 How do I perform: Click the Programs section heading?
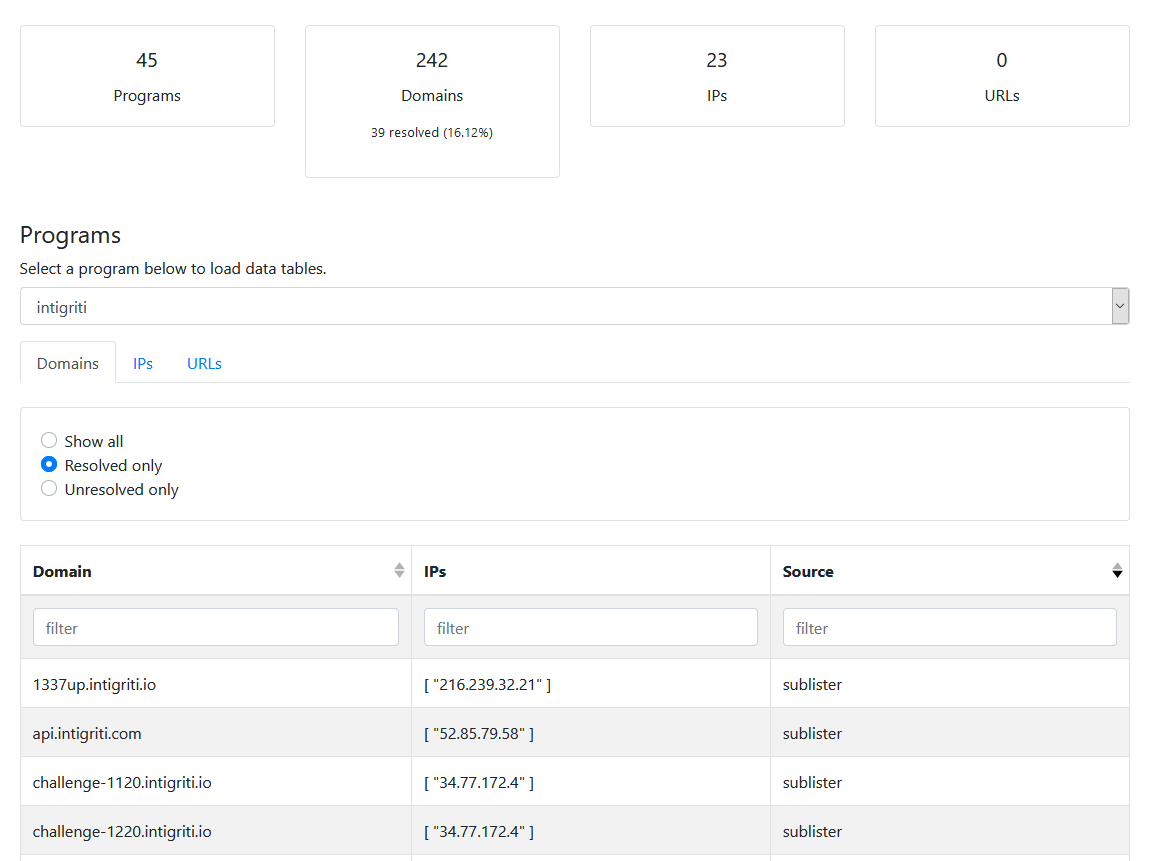[70, 235]
